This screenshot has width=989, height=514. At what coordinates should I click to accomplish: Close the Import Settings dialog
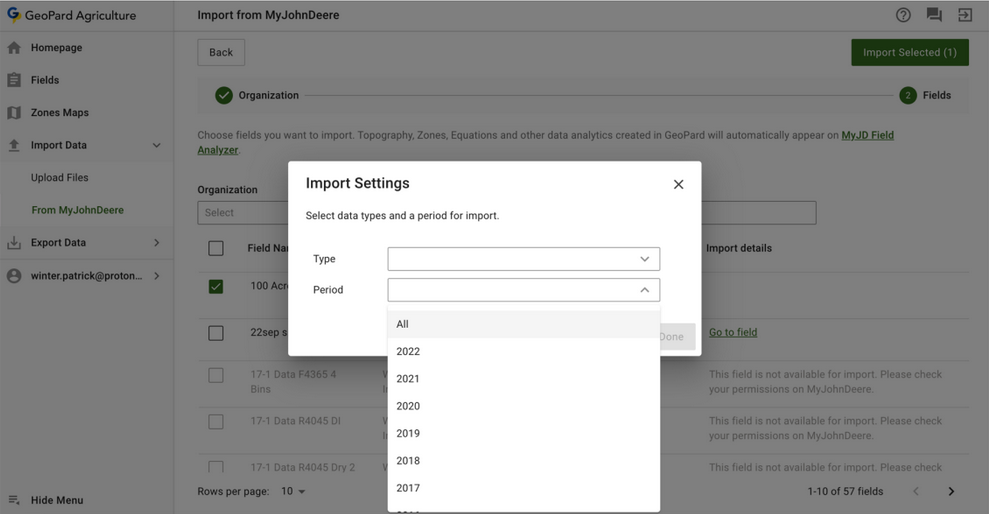point(678,184)
